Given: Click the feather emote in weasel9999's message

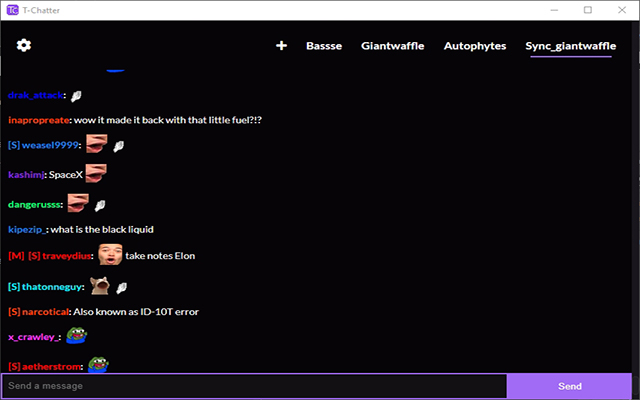Looking at the screenshot, I should pyautogui.click(x=118, y=147).
